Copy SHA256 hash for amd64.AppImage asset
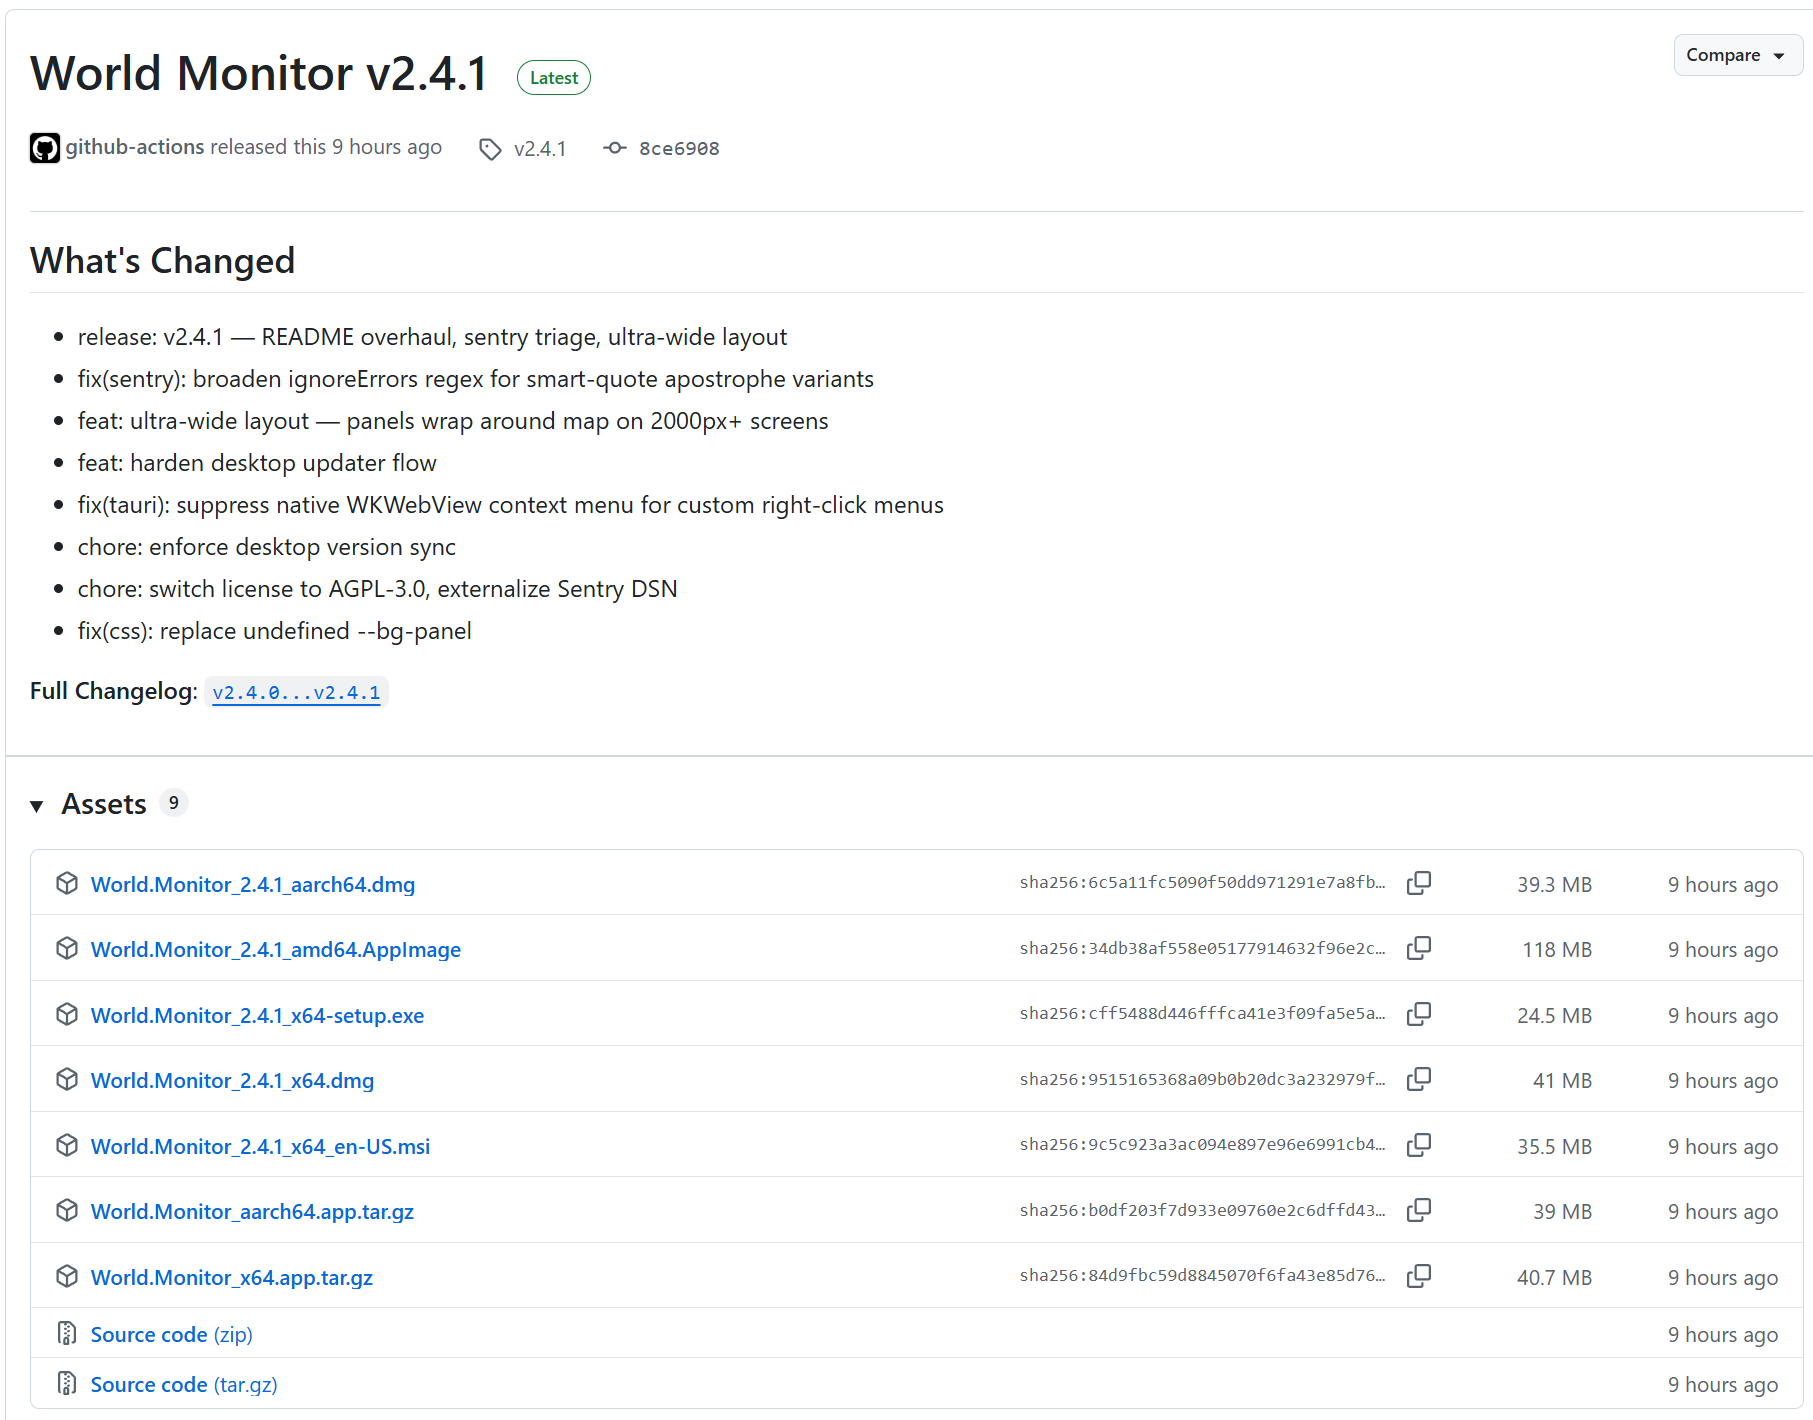 point(1418,948)
